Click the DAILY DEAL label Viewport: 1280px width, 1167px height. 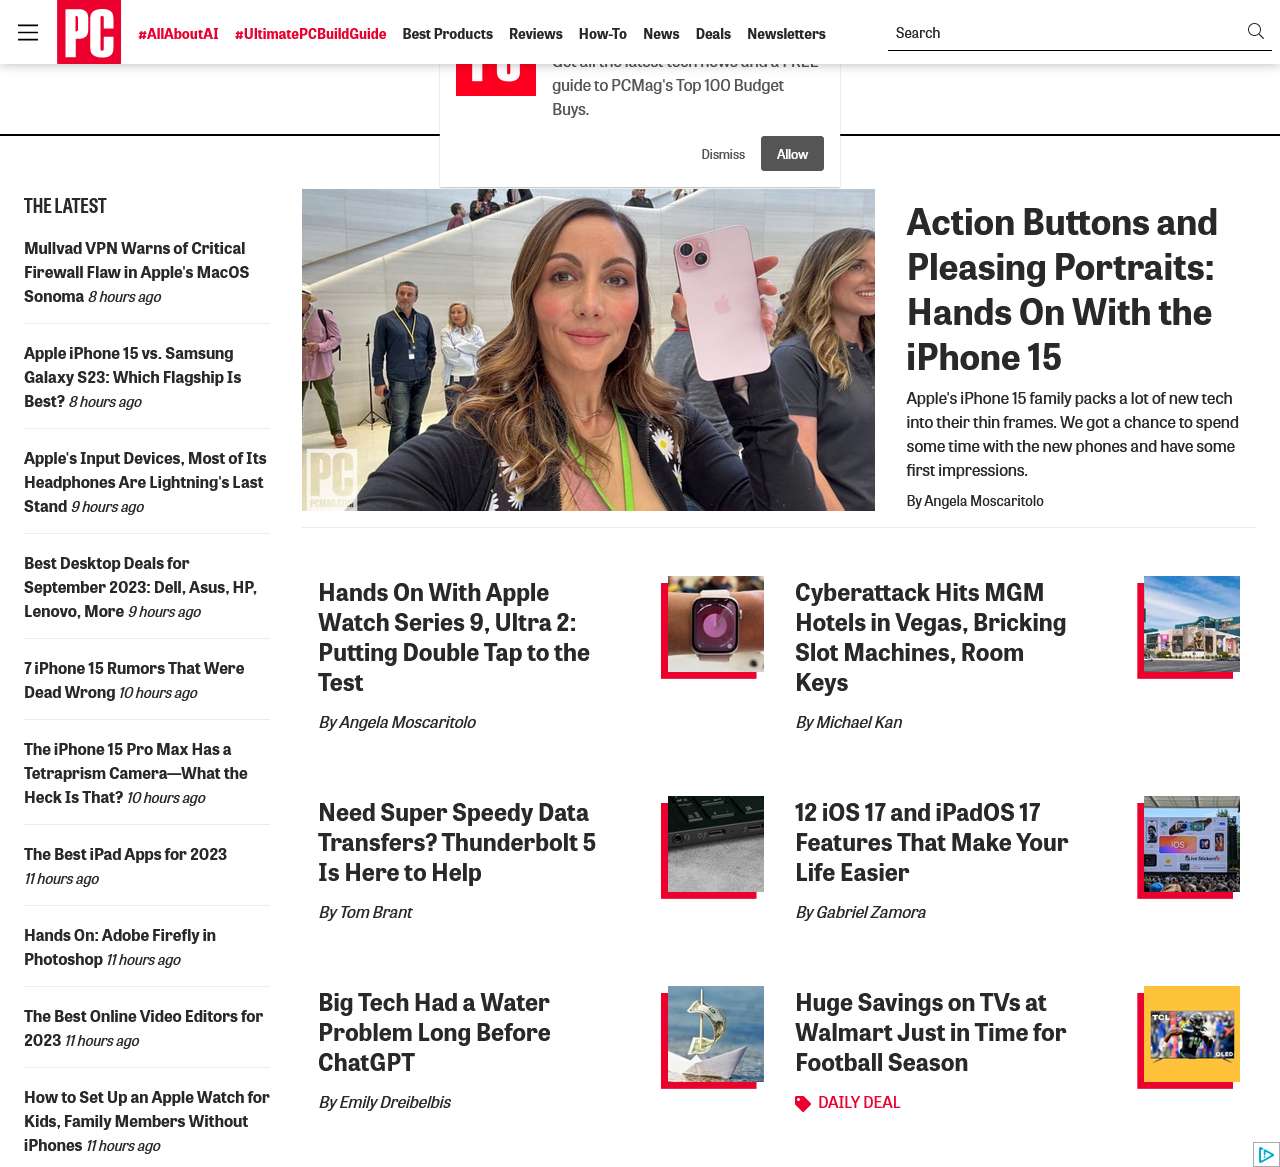859,1102
